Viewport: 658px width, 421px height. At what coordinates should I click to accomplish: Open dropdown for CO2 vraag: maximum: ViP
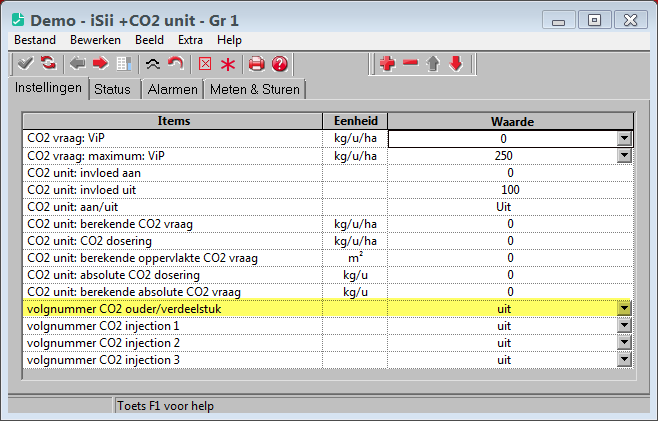point(624,156)
